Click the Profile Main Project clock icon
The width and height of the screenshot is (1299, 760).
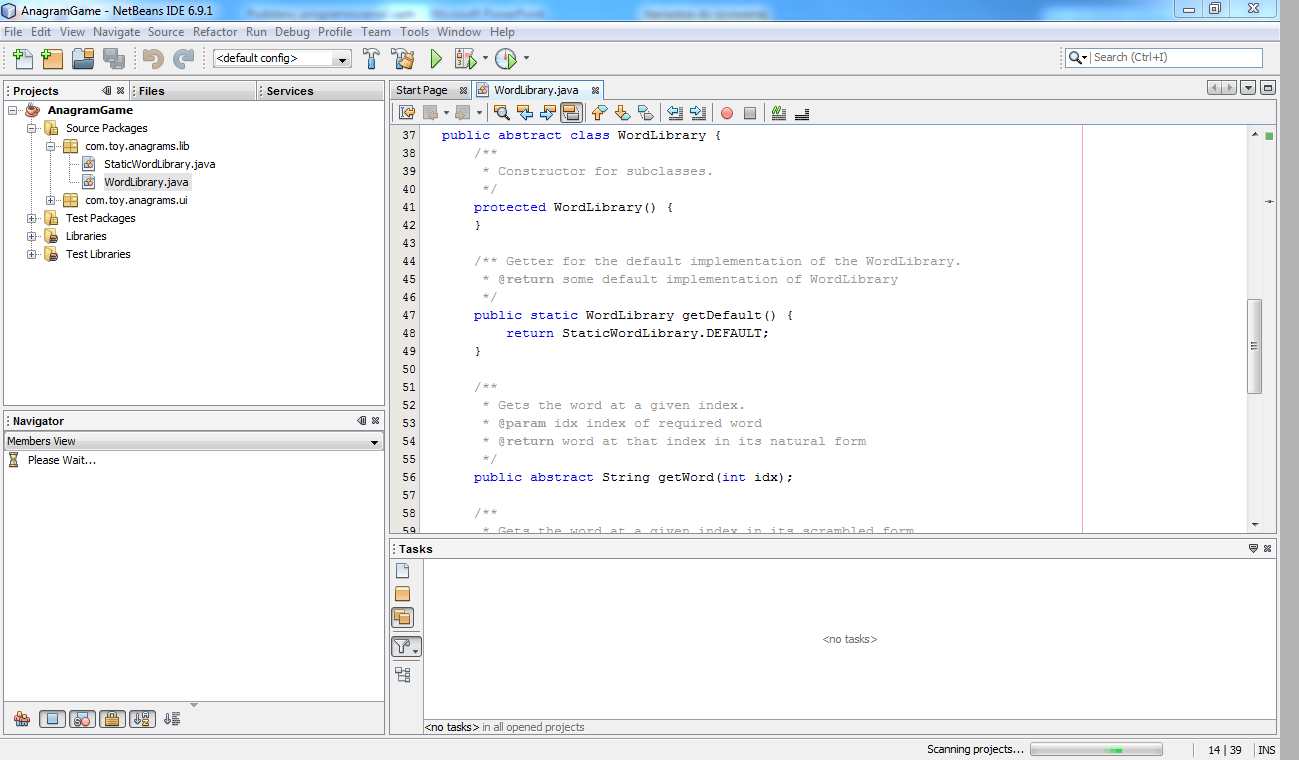pos(506,58)
